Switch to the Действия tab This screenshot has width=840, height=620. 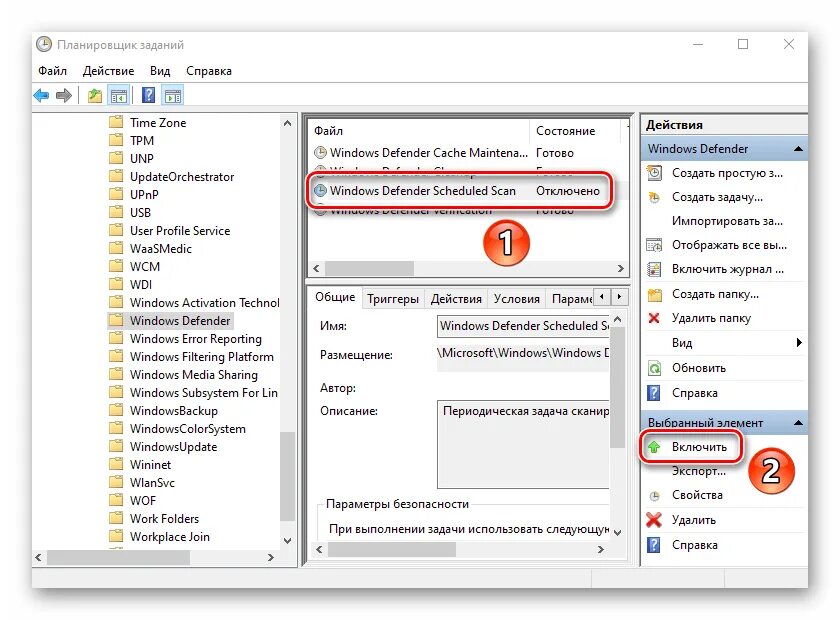coord(456,299)
